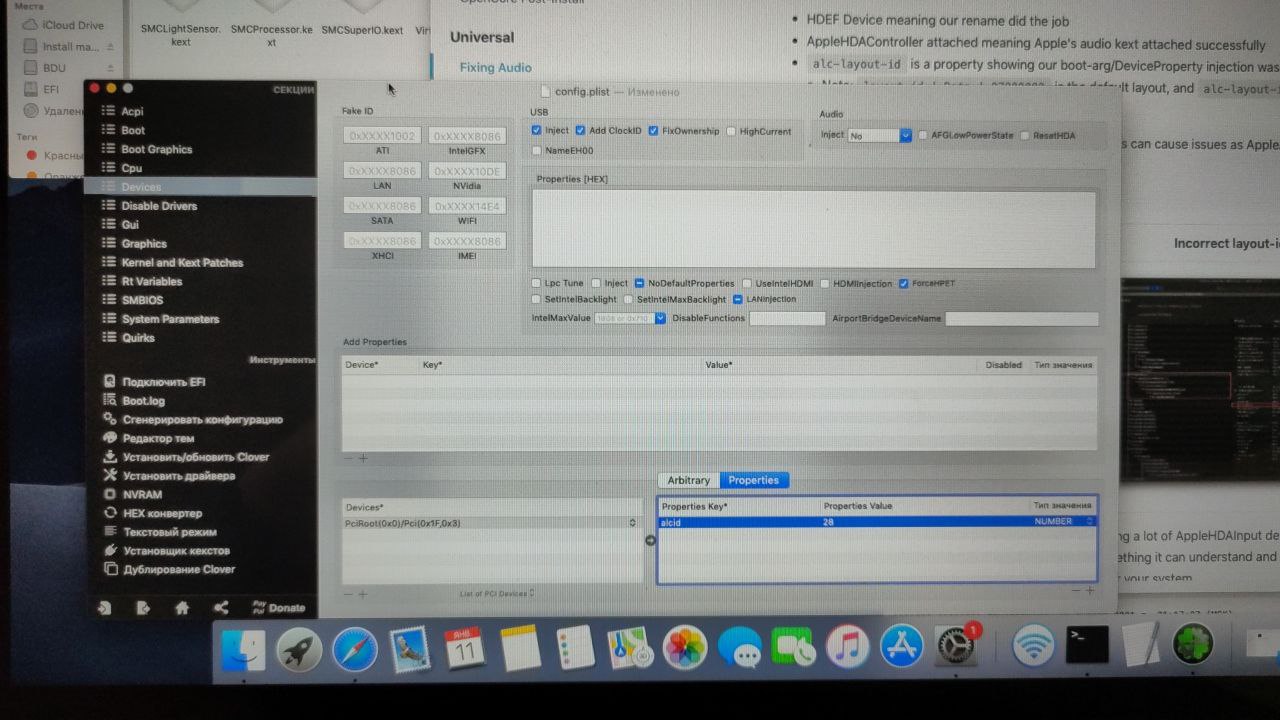Click the IntelGFX Fake ID field
The width and height of the screenshot is (1280, 720).
click(x=467, y=135)
